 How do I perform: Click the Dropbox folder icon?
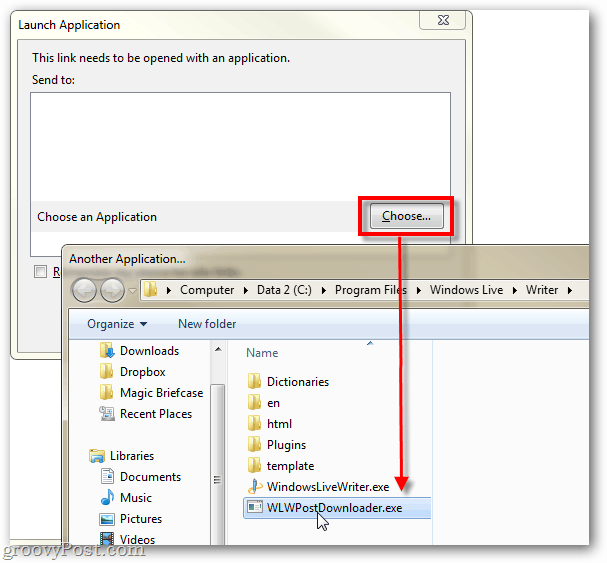(x=106, y=371)
